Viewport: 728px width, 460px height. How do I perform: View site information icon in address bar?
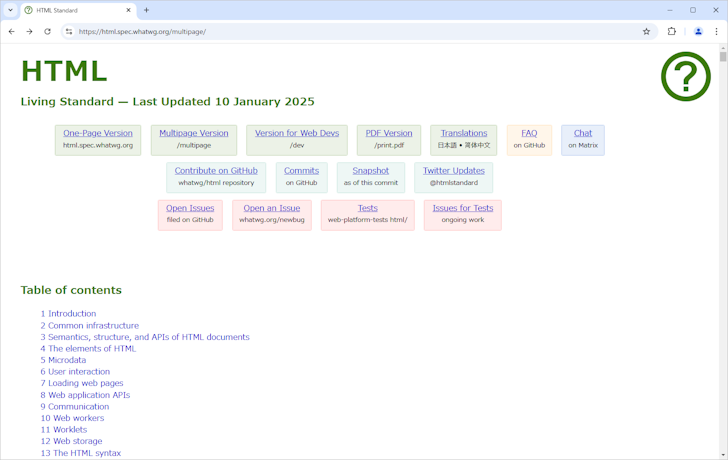[x=69, y=31]
